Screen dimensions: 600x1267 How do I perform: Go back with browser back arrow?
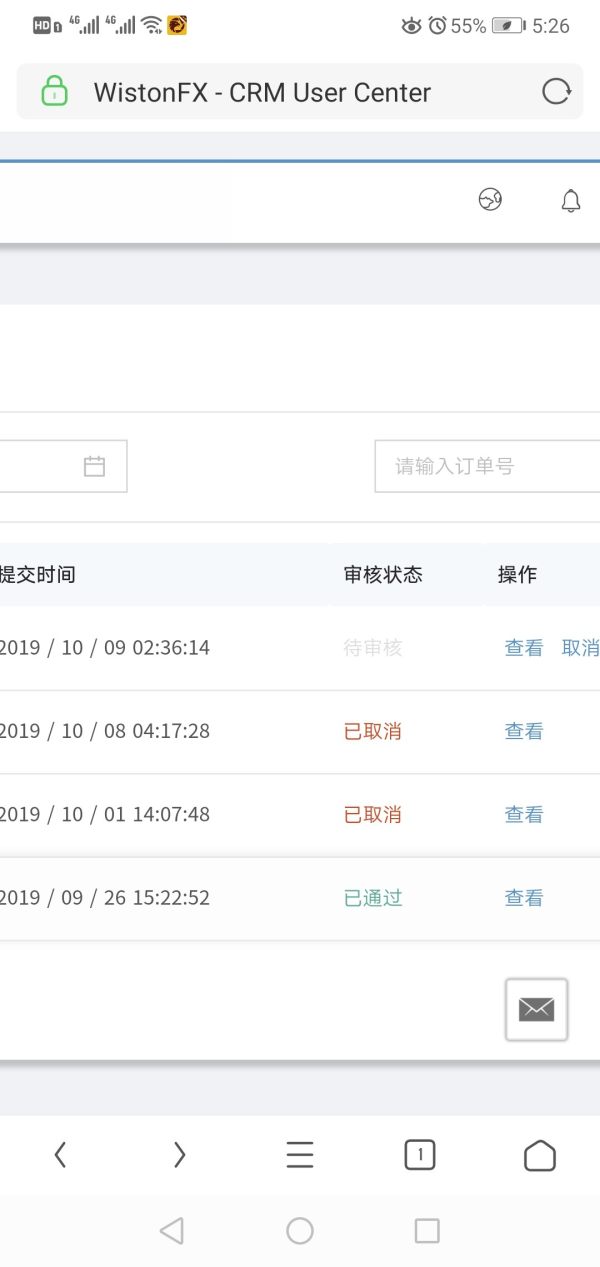coord(60,1155)
